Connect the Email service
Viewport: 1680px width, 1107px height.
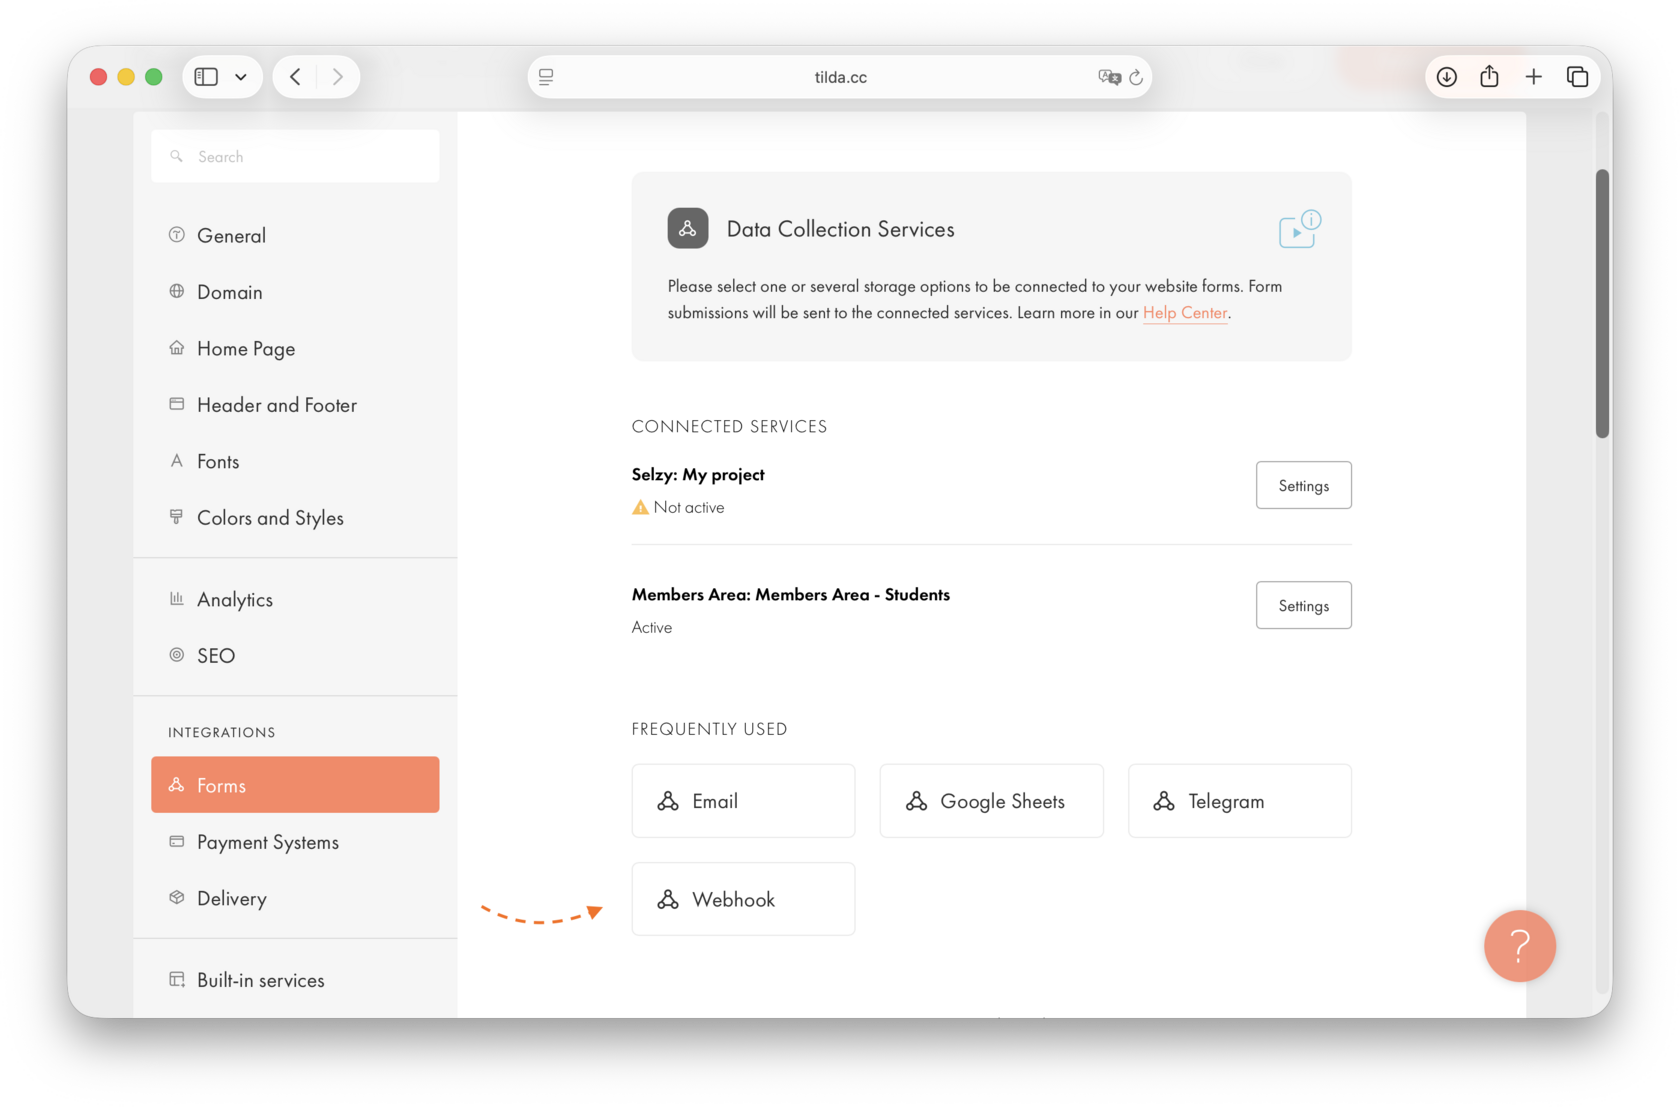coord(743,801)
